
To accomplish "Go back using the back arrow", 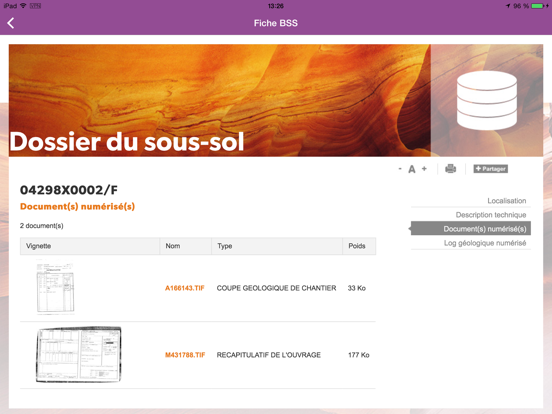I will pyautogui.click(x=11, y=23).
